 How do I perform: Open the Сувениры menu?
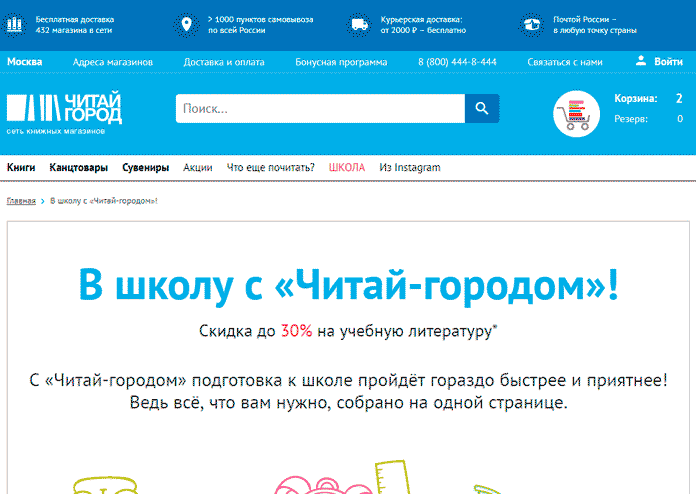[146, 167]
